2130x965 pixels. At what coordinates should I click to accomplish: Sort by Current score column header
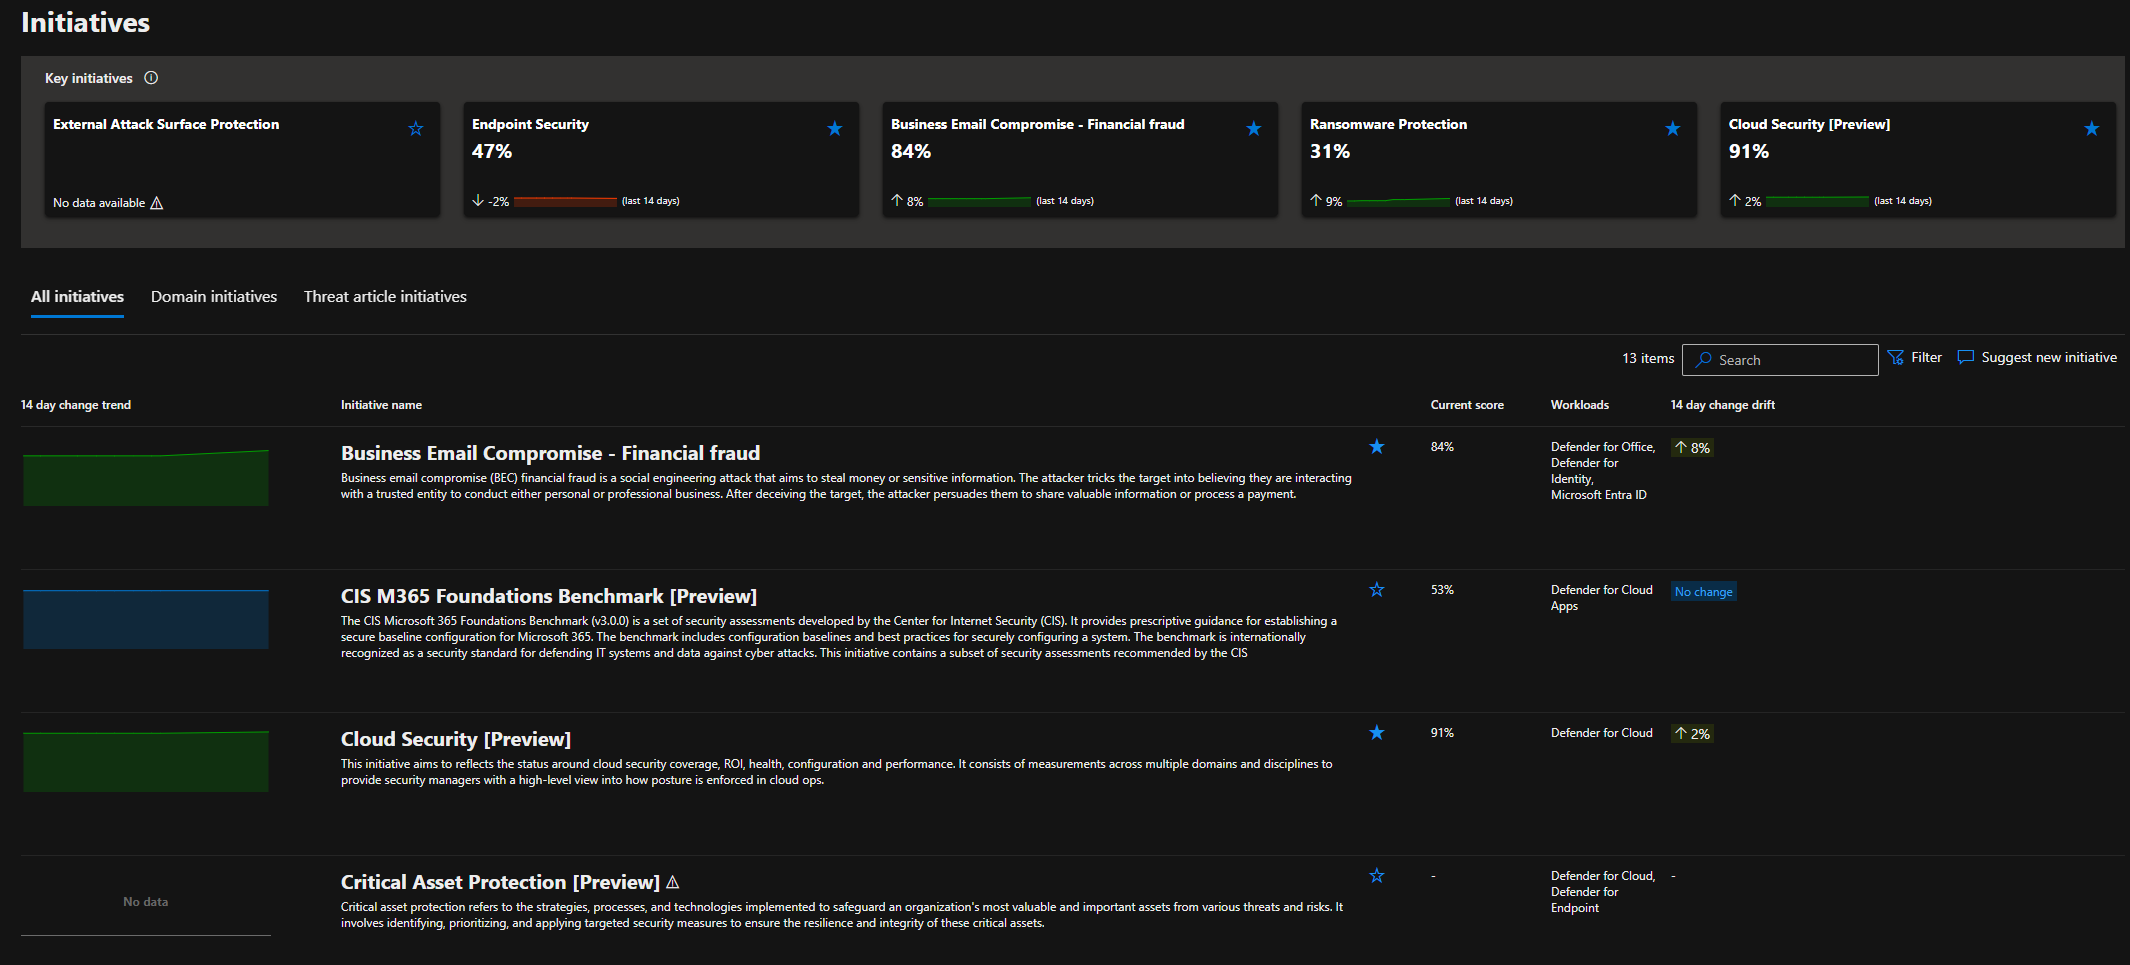tap(1466, 405)
